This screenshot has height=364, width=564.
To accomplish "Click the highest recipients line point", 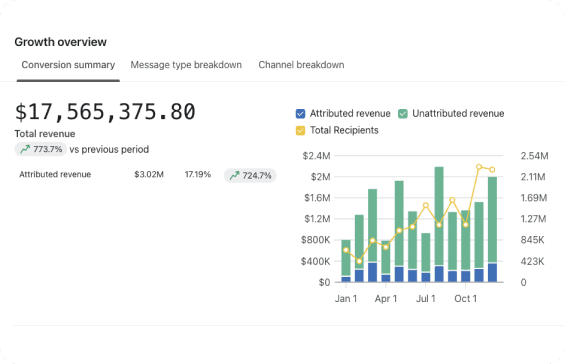I will tap(479, 167).
